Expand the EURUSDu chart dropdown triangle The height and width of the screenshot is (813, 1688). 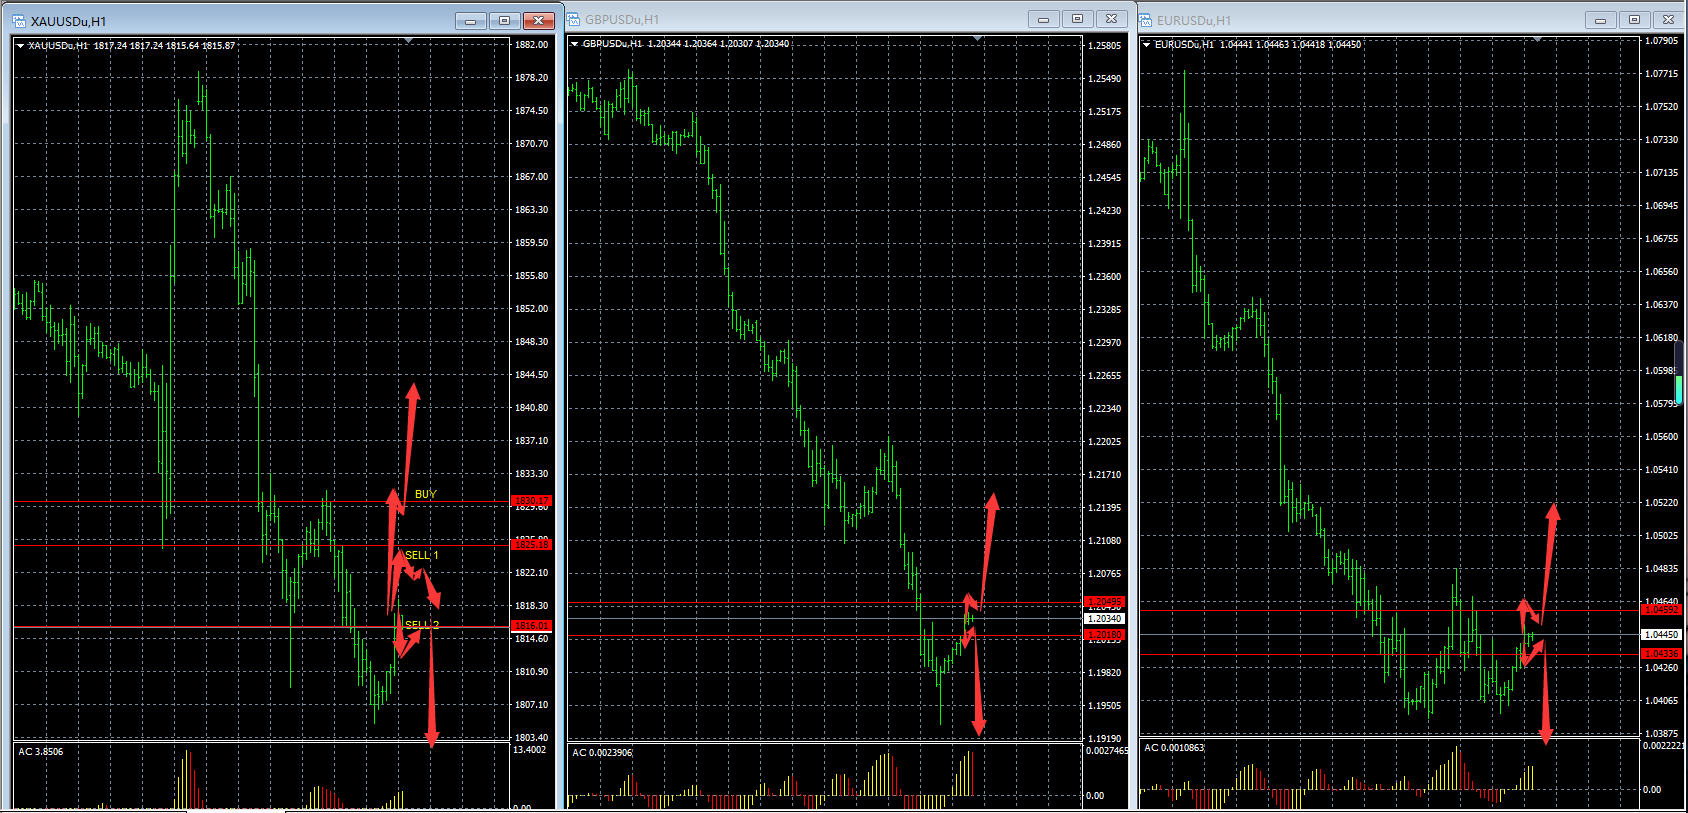tap(1146, 44)
